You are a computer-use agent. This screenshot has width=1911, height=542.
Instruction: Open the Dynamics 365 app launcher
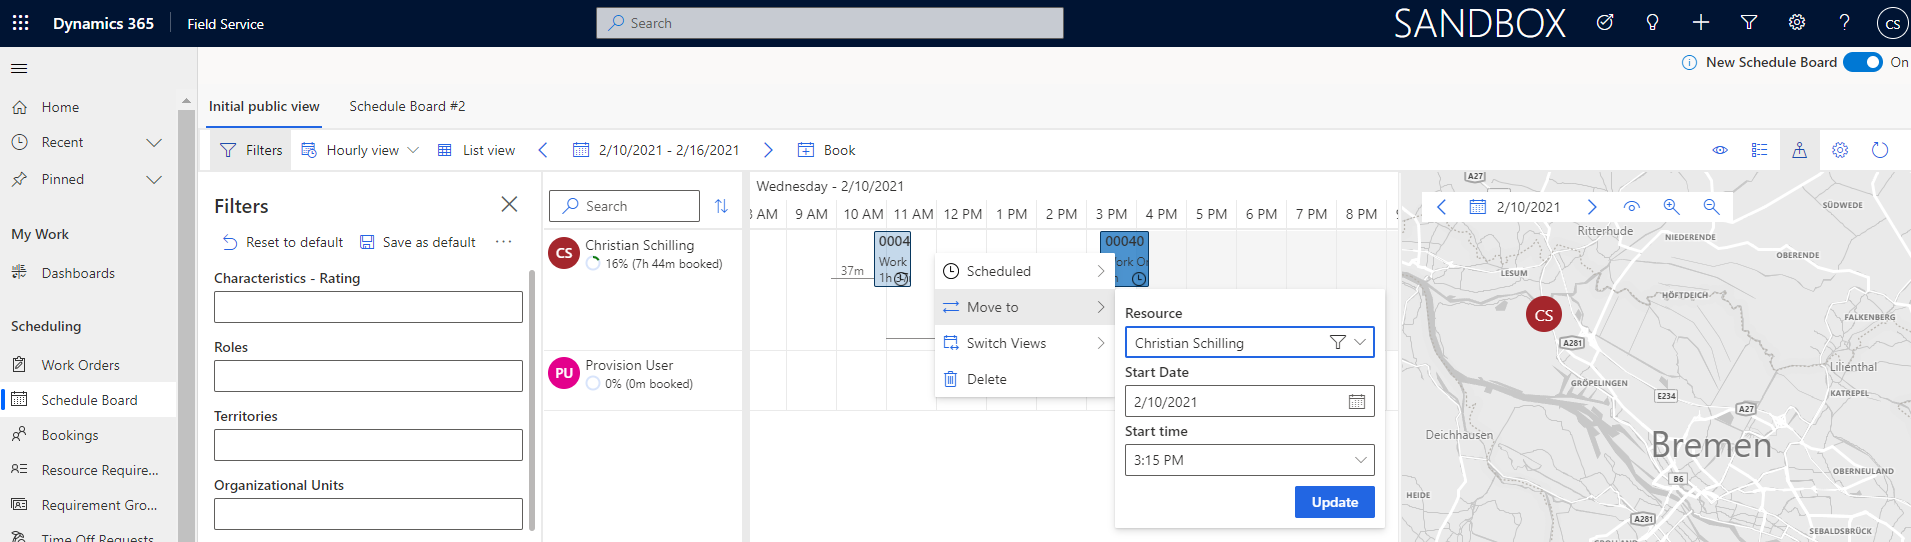20,23
